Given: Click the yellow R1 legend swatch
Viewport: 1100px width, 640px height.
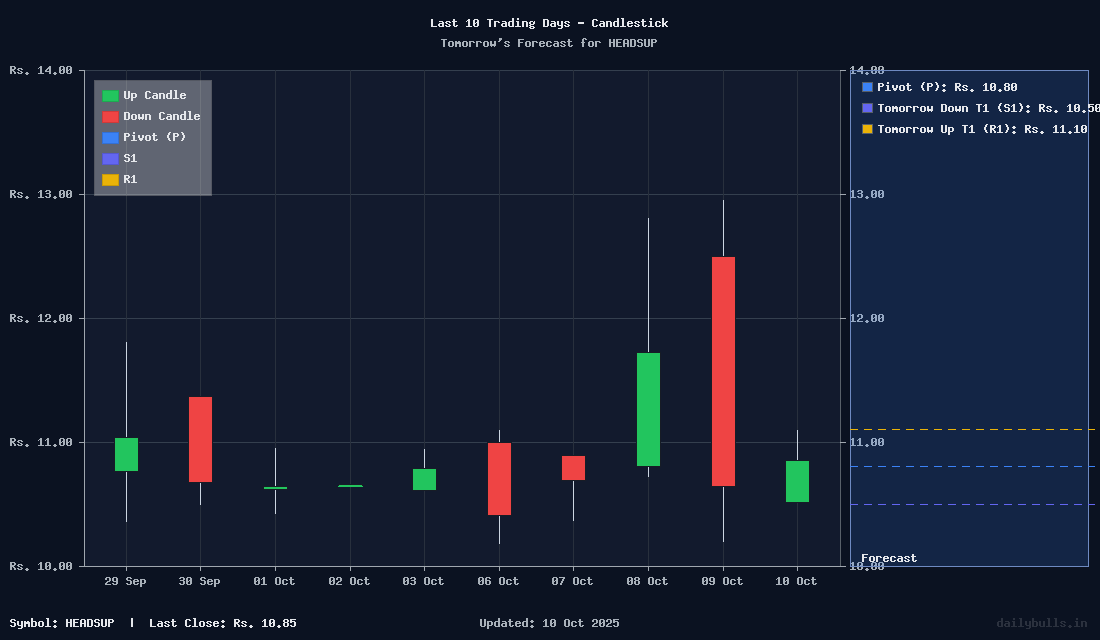Looking at the screenshot, I should click(110, 180).
